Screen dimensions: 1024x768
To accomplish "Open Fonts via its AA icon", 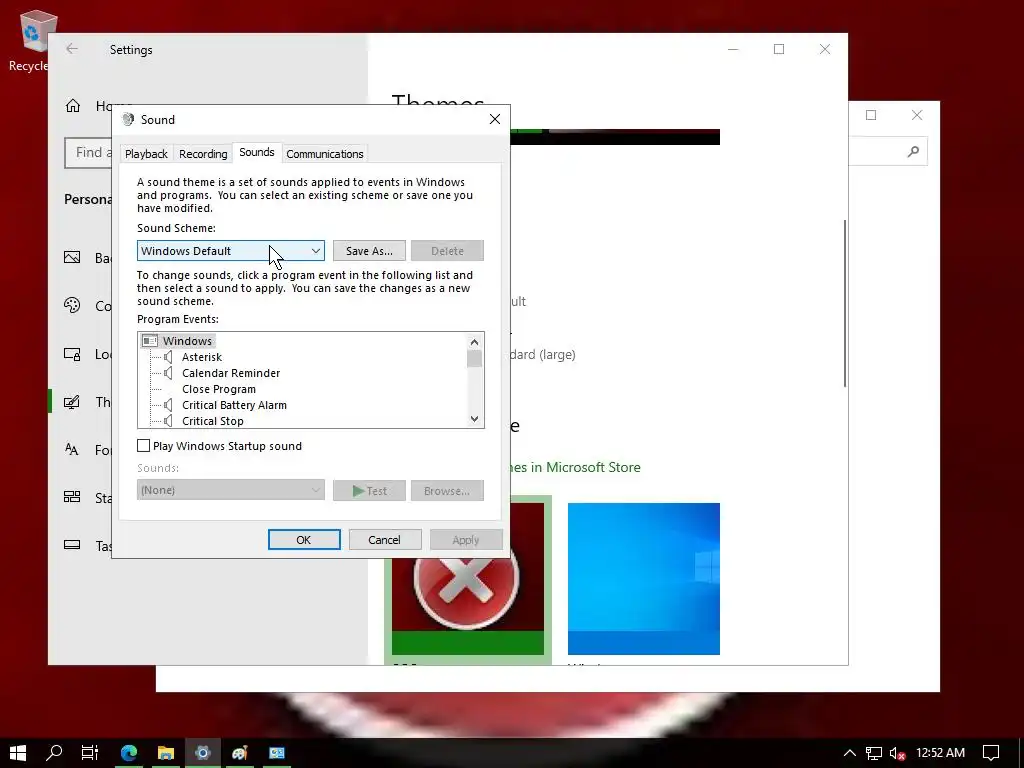I will click(x=72, y=449).
